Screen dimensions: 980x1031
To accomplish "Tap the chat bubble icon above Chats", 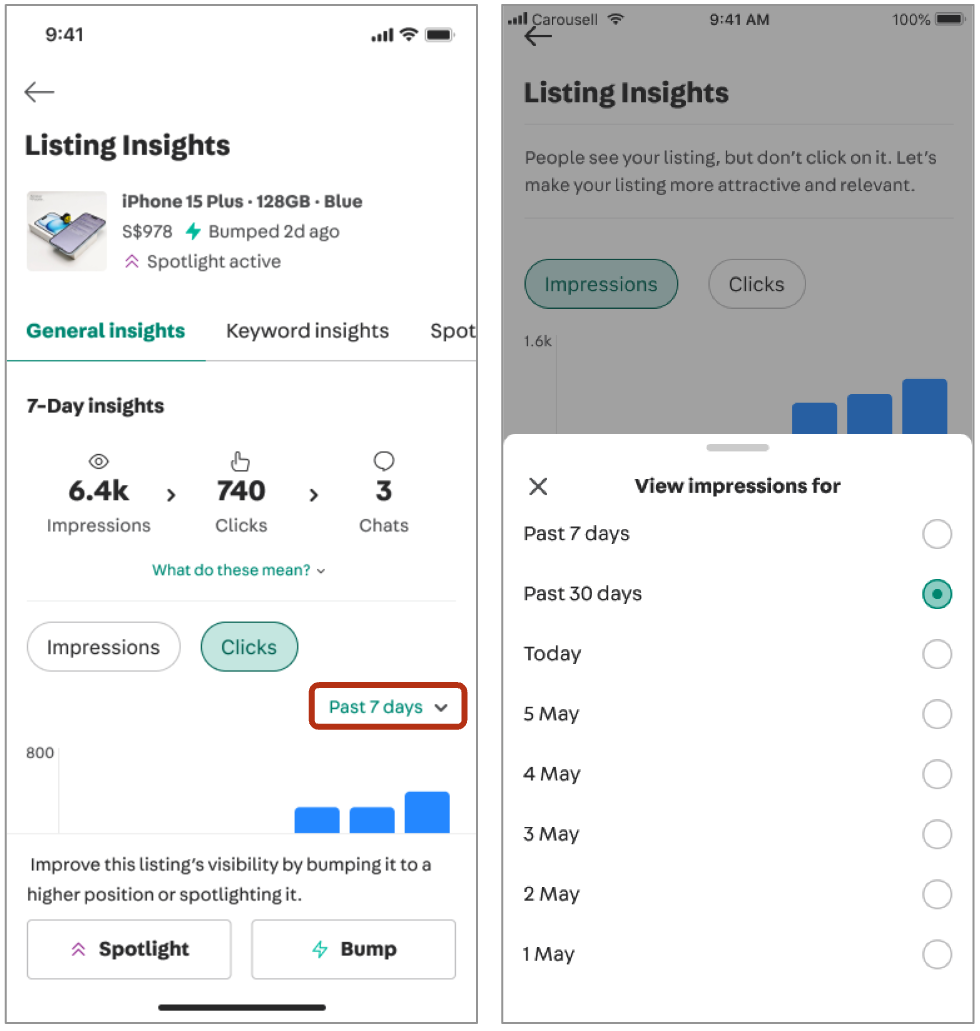I will tap(383, 461).
